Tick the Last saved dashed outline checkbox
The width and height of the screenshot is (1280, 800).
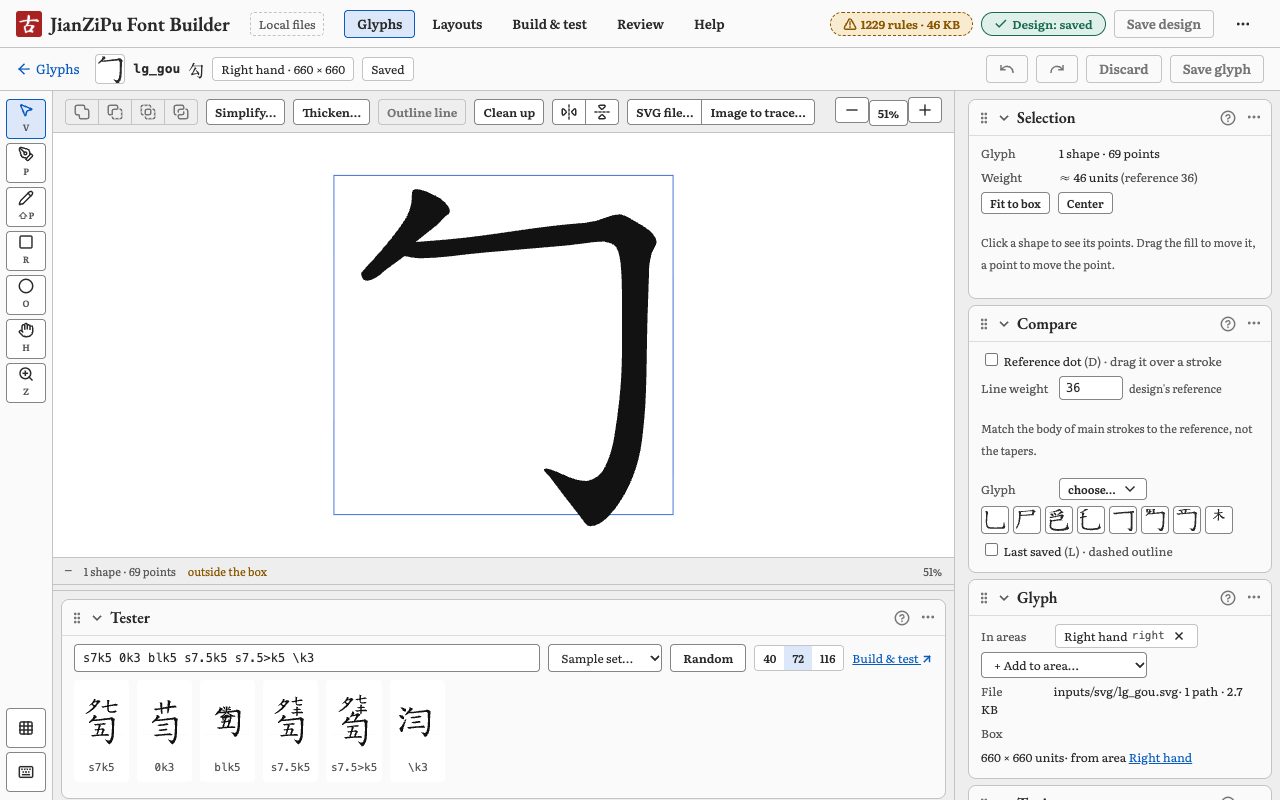tap(992, 550)
